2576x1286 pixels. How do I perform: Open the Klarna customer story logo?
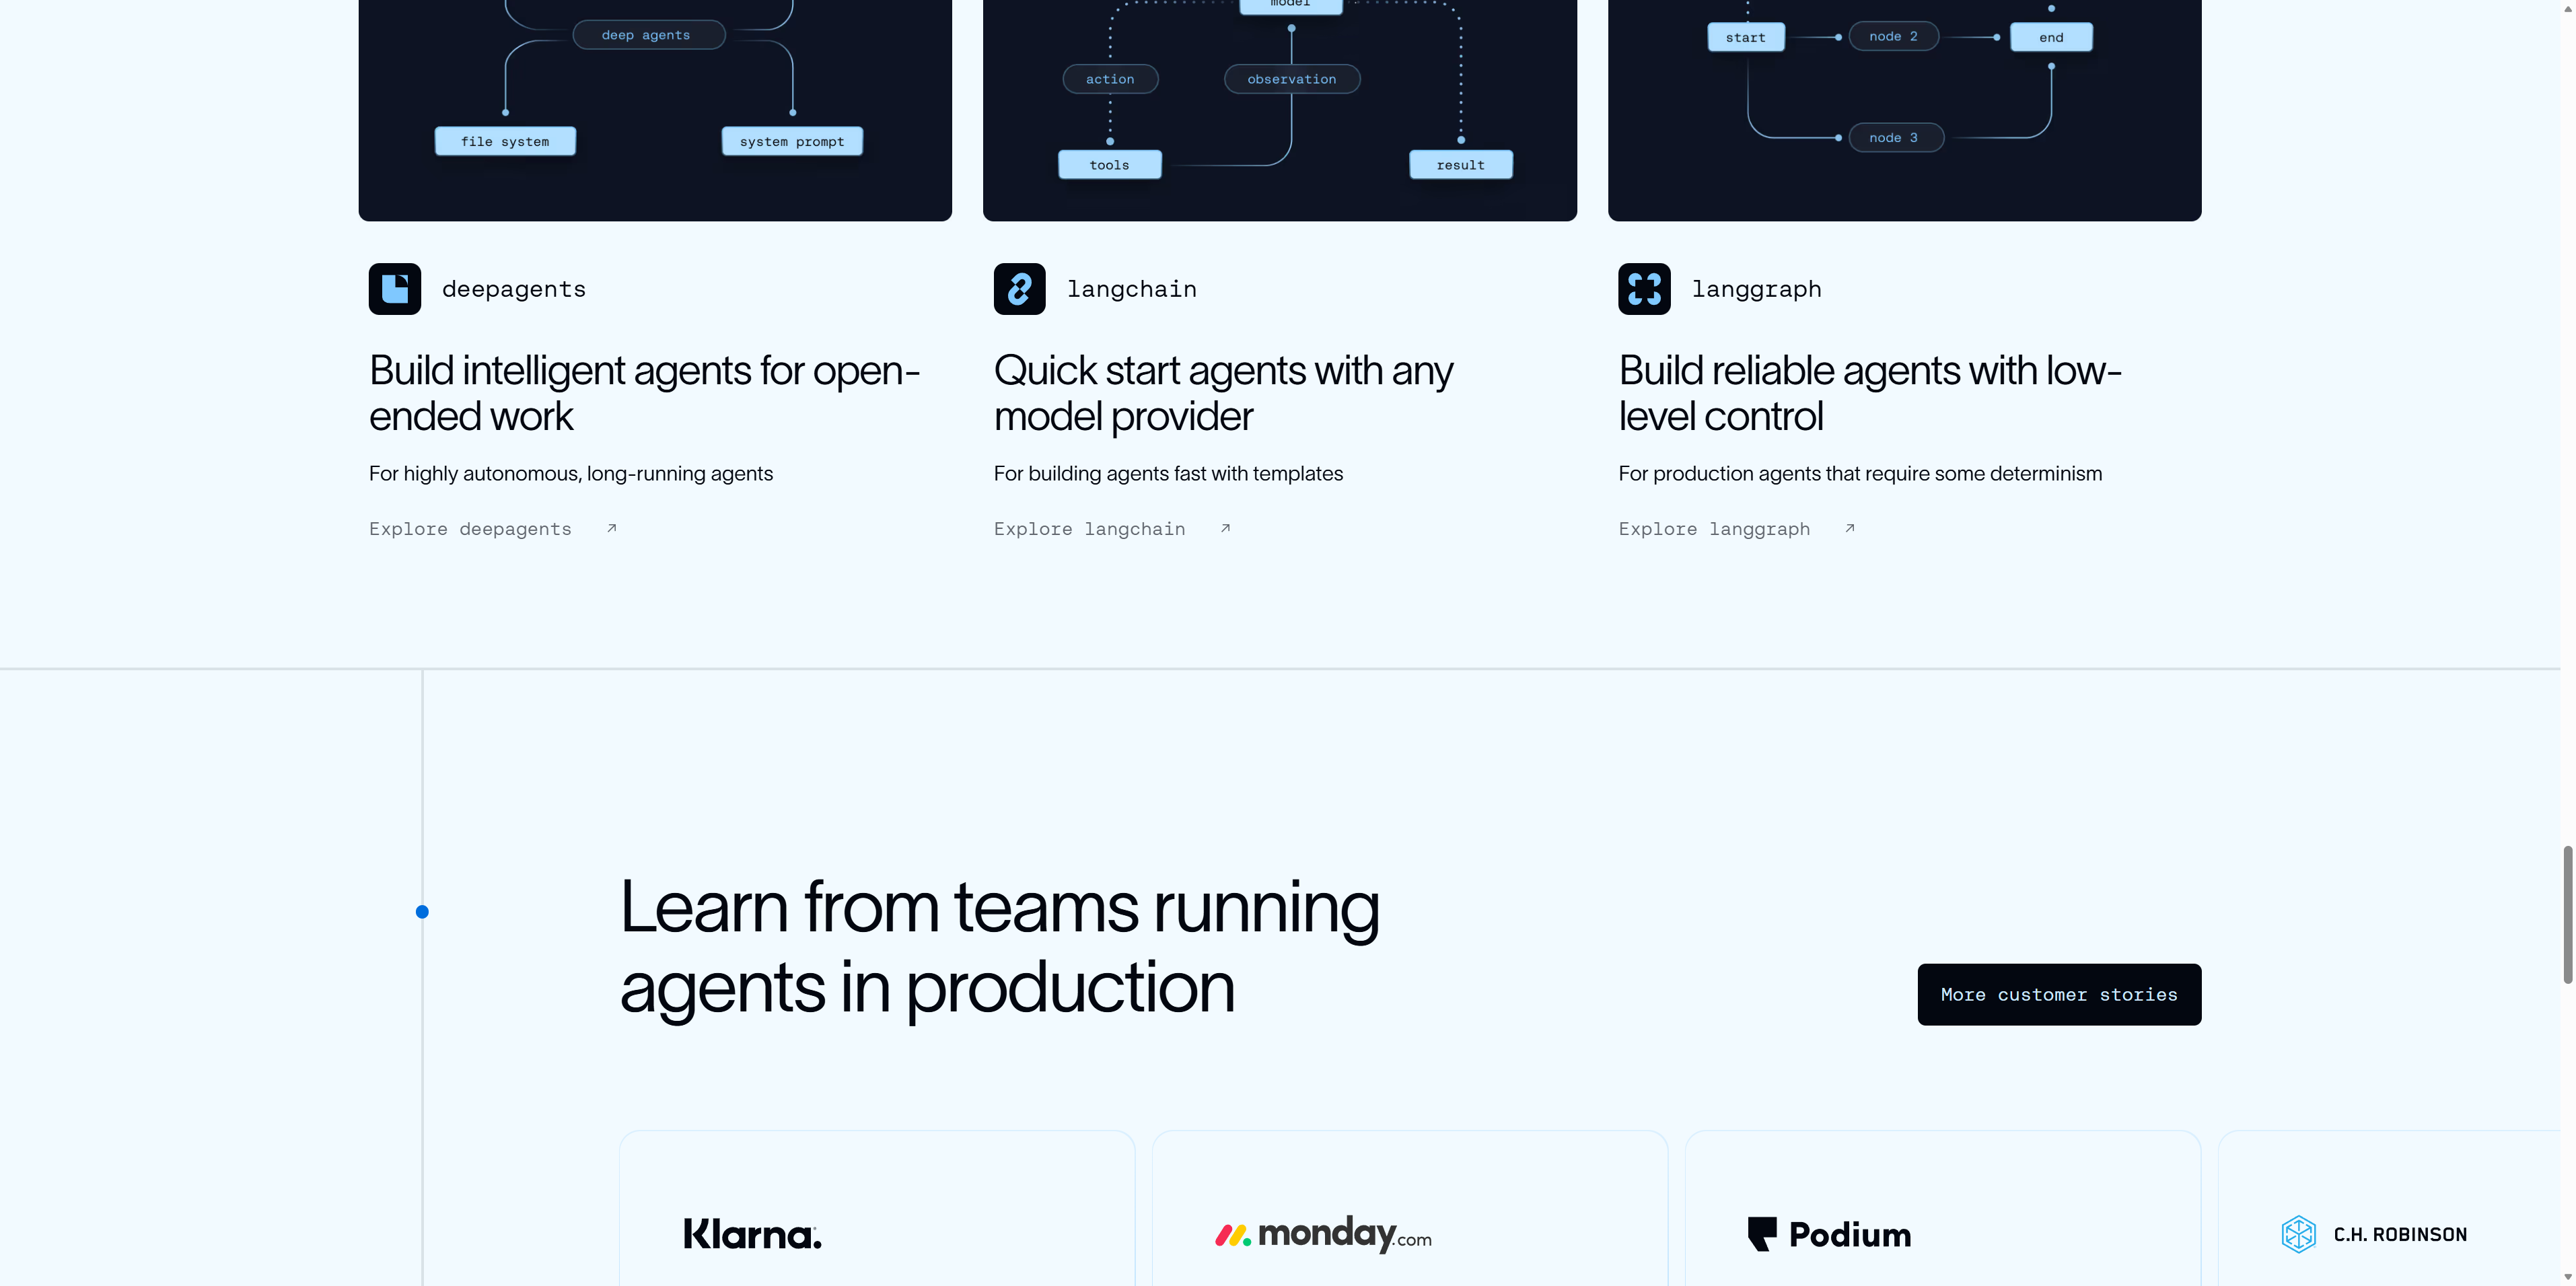(x=753, y=1234)
